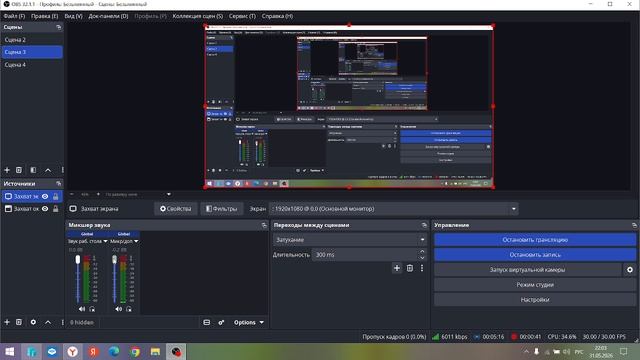Viewport: 640px width, 360px height.
Task: Click 'Остановить запись' to stop recording
Action: point(535,255)
